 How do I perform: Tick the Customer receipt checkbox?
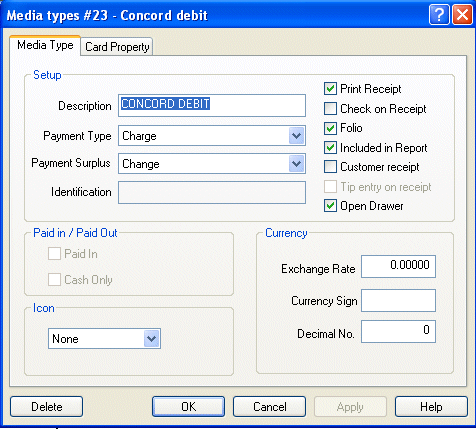(330, 167)
